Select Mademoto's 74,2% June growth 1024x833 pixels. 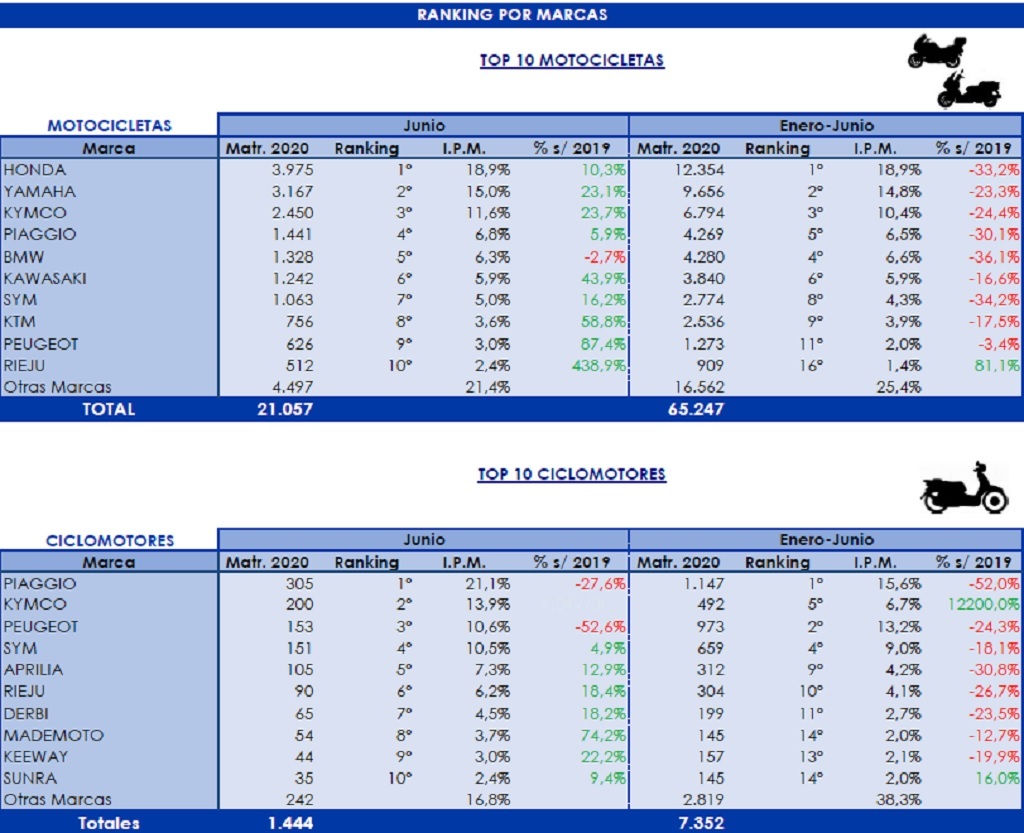coord(603,735)
